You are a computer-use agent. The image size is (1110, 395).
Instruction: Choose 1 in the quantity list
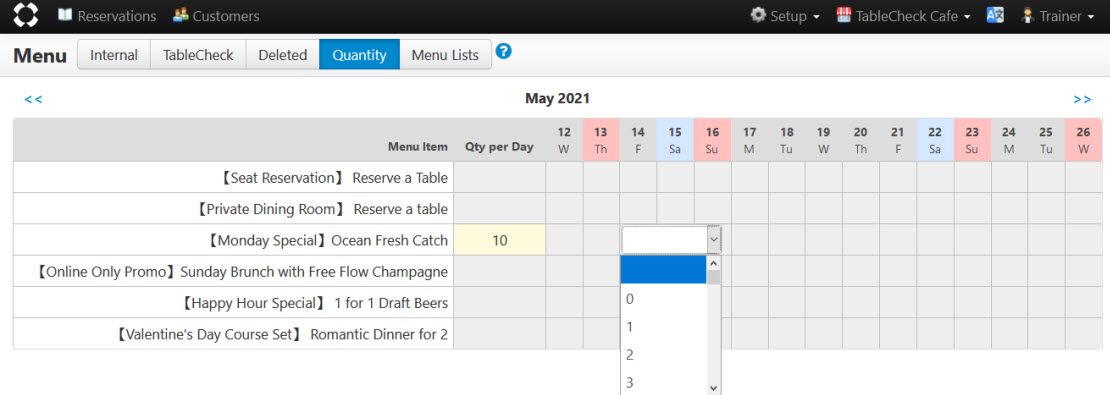point(663,326)
